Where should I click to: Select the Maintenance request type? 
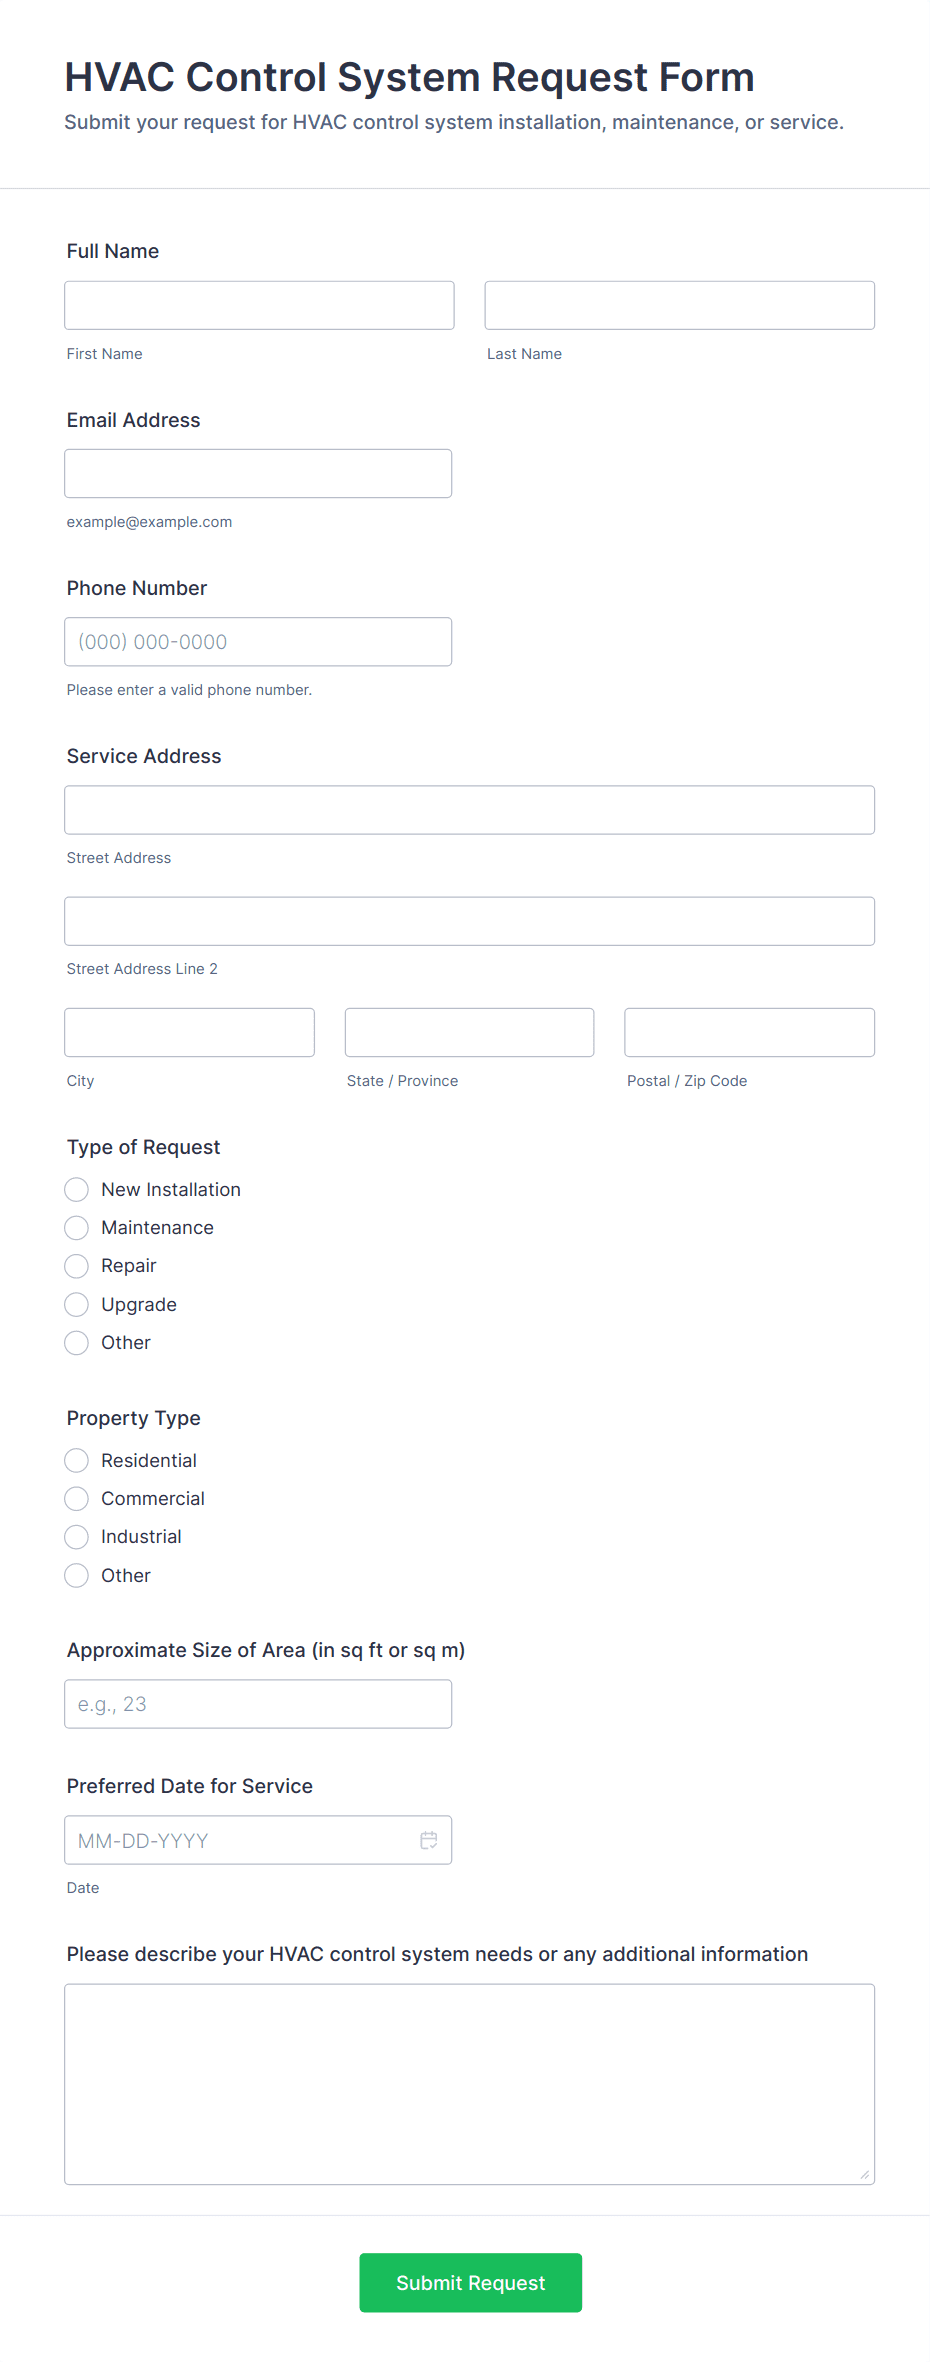tap(76, 1227)
